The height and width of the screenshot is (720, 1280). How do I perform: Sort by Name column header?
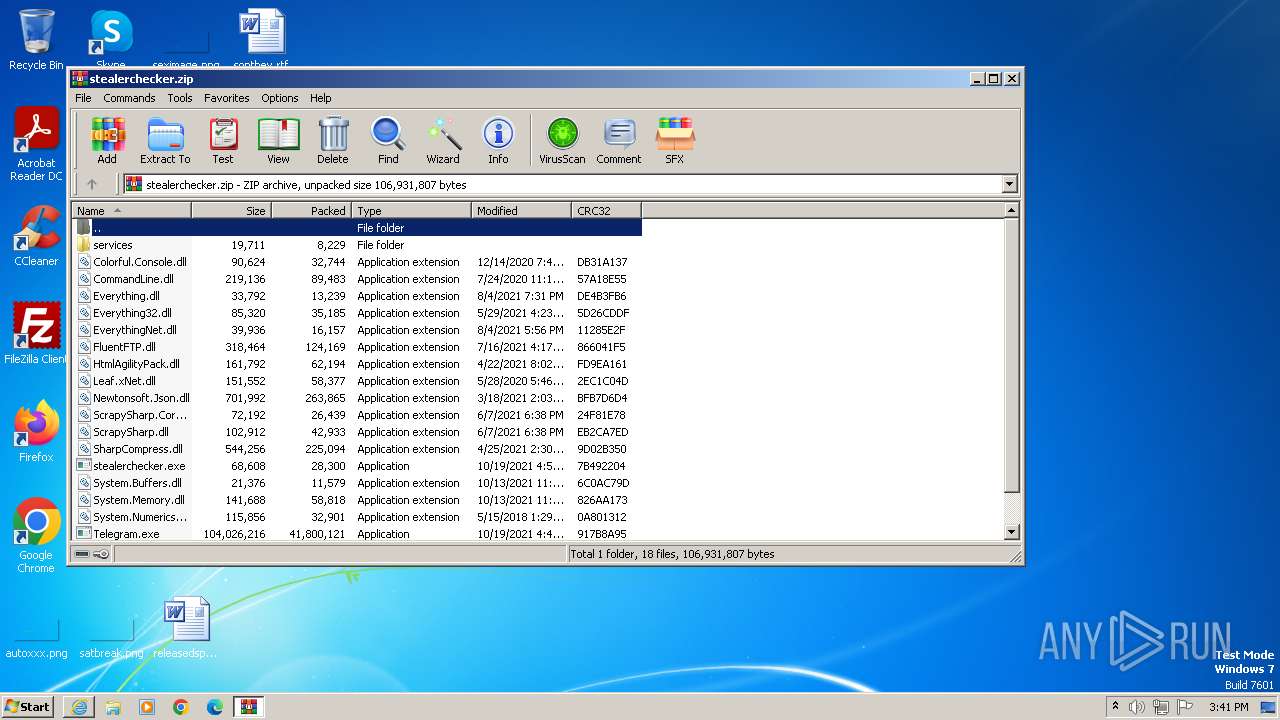(131, 210)
